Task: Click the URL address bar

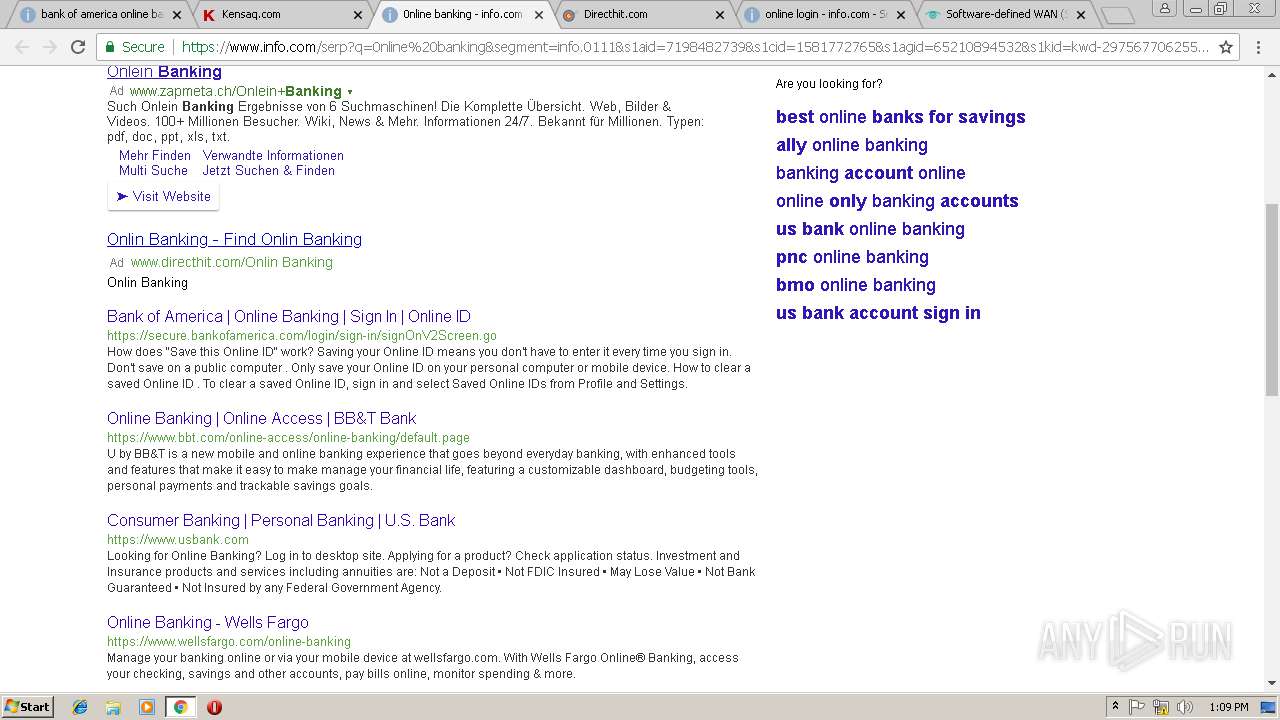Action: 695,47
